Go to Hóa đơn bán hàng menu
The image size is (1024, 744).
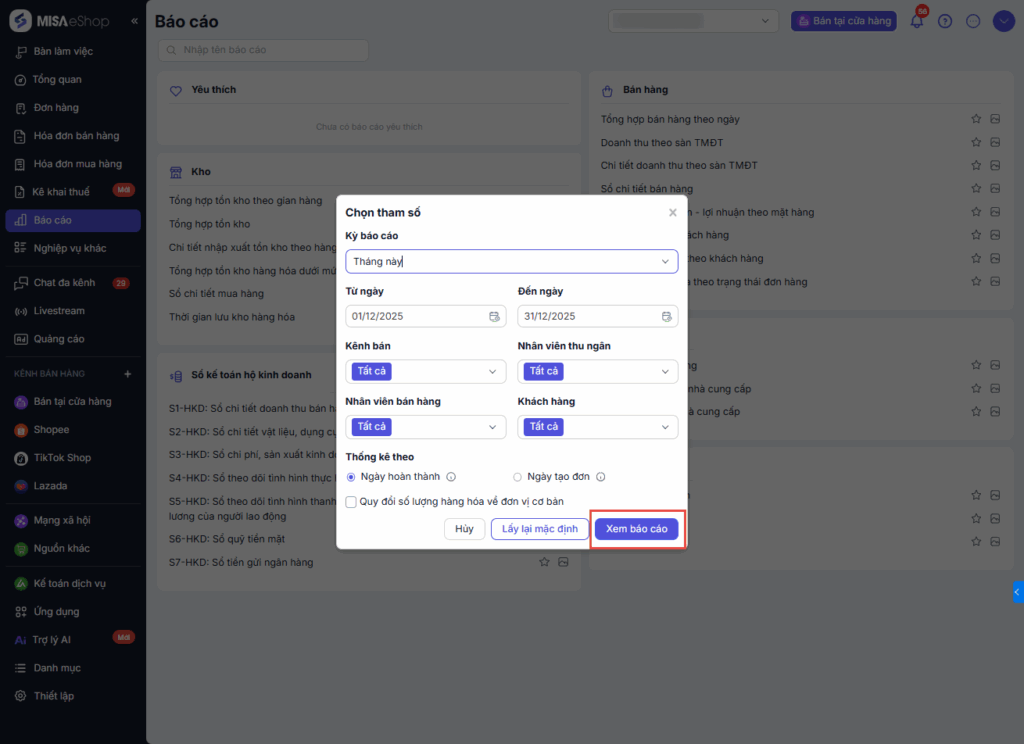click(x=76, y=136)
